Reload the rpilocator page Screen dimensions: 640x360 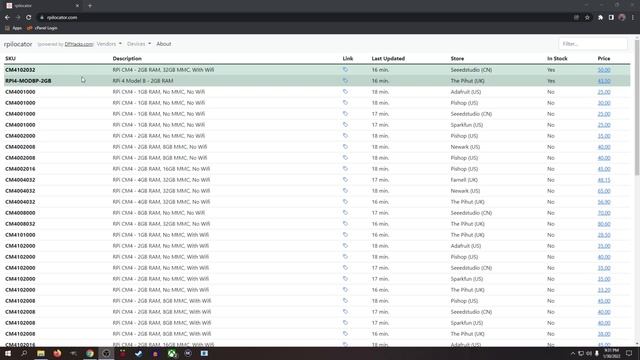[x=29, y=18]
